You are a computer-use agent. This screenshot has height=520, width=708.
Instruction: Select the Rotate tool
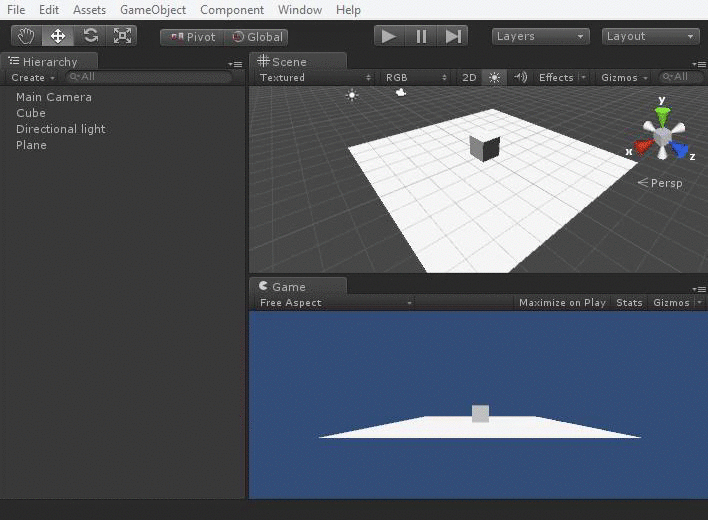[90, 36]
